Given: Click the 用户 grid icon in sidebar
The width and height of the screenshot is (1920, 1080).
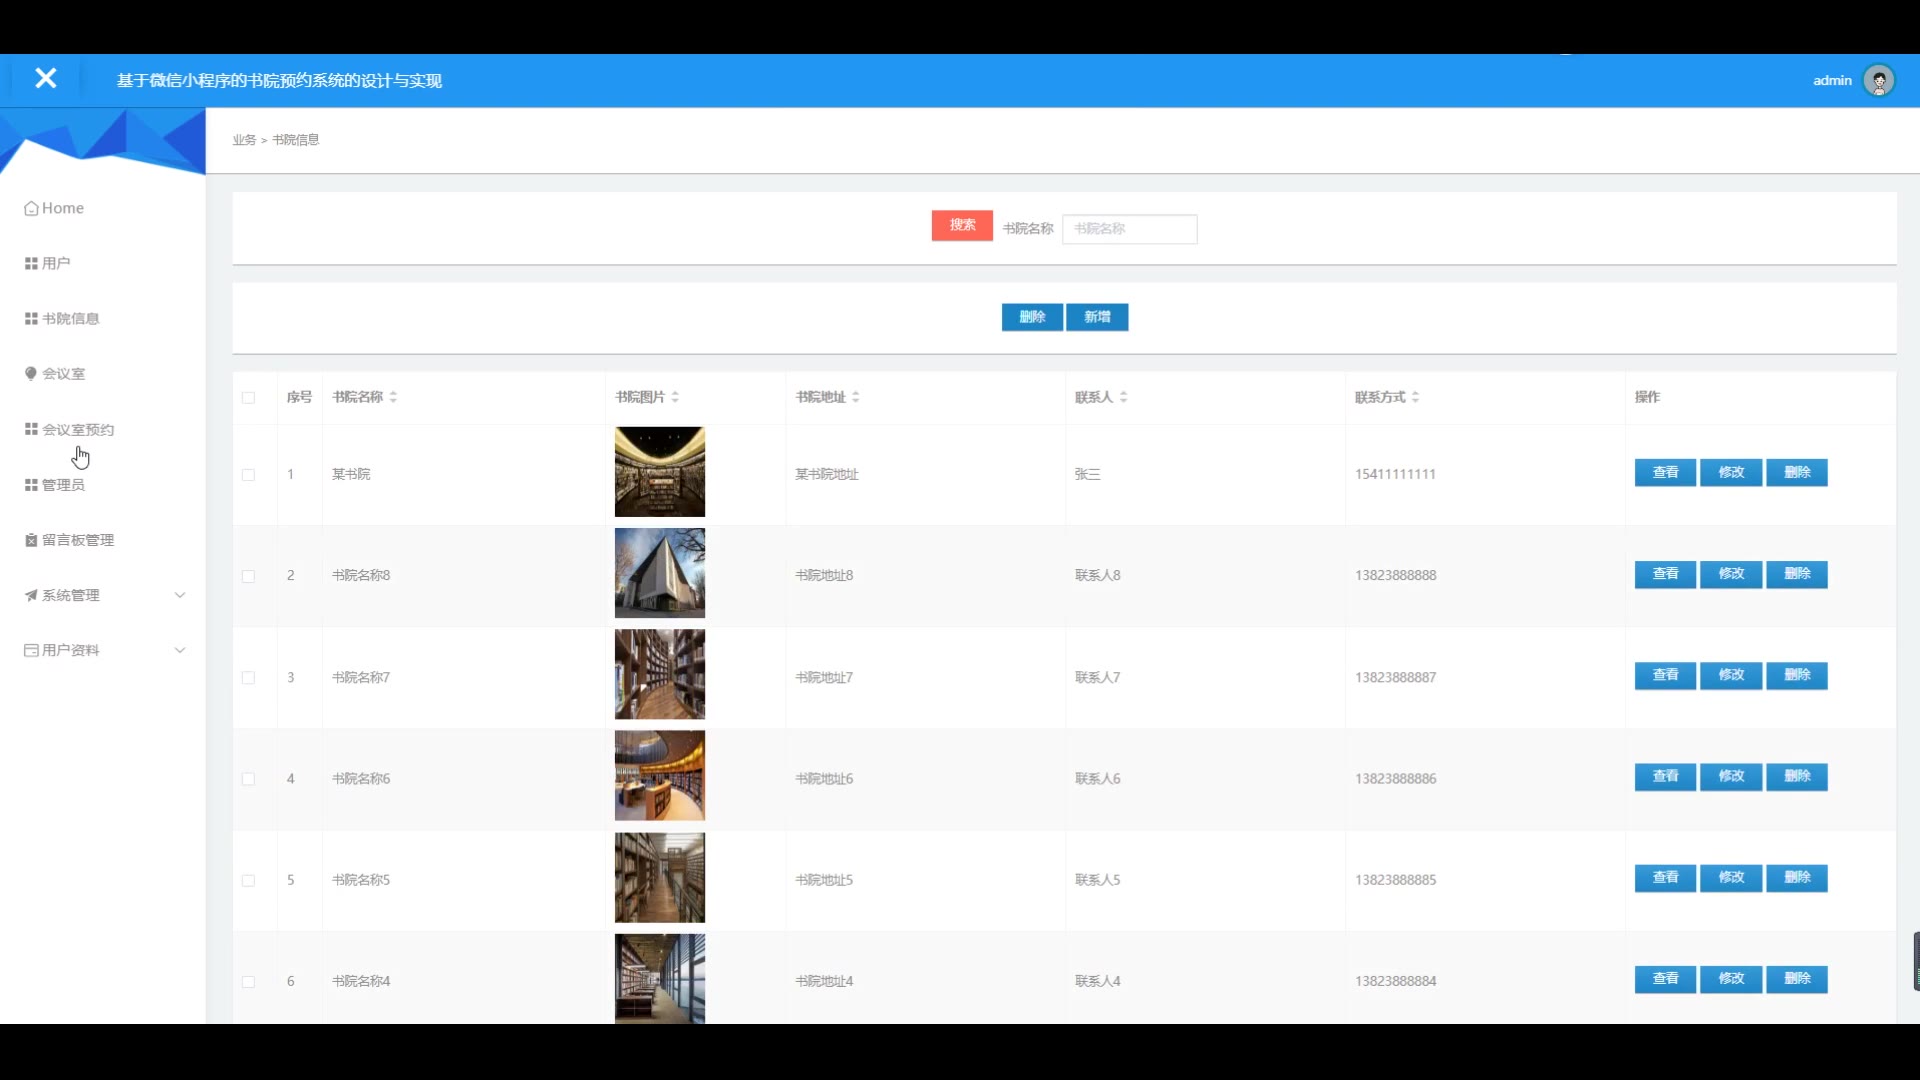Looking at the screenshot, I should [x=31, y=263].
